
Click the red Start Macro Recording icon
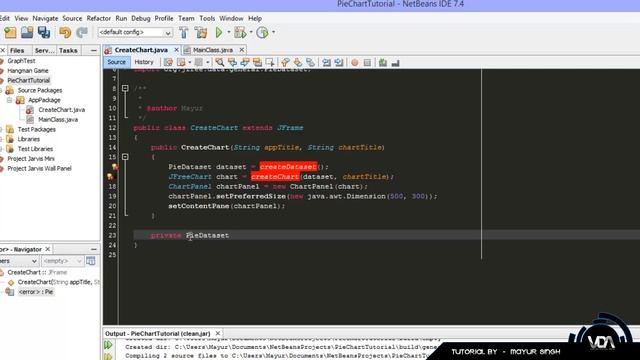[355, 62]
